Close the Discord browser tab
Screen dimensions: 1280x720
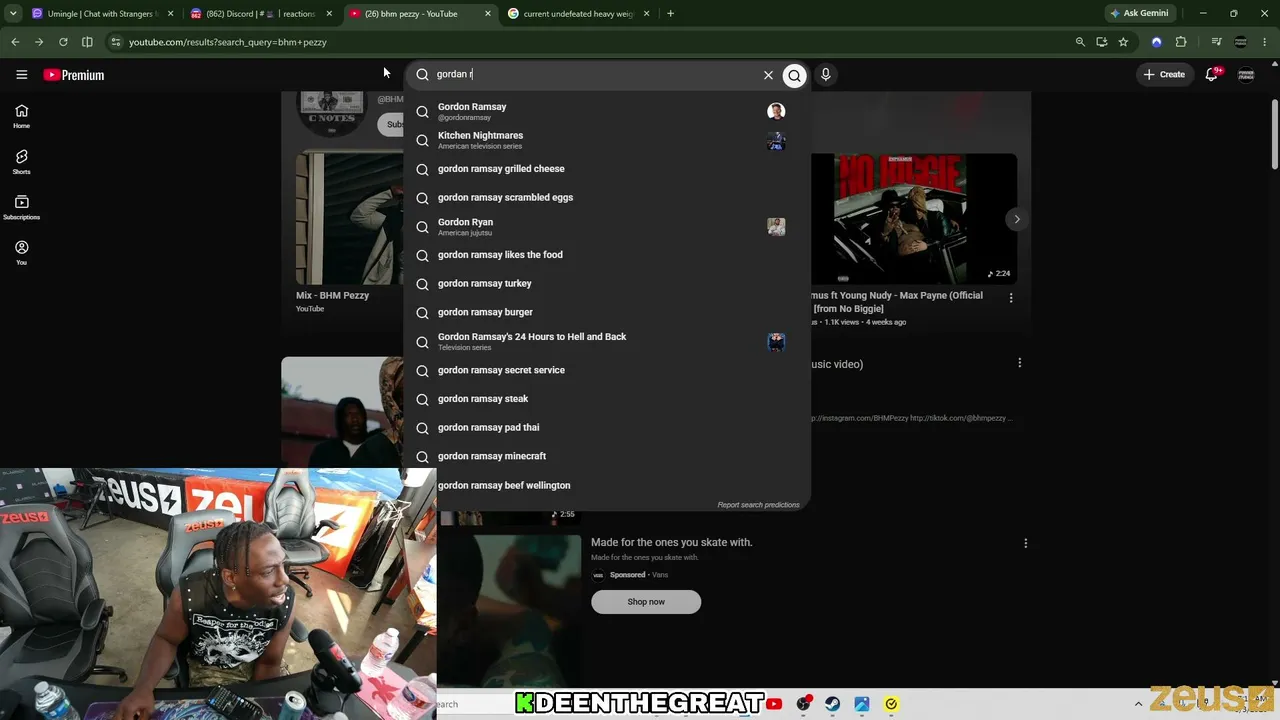(x=329, y=14)
